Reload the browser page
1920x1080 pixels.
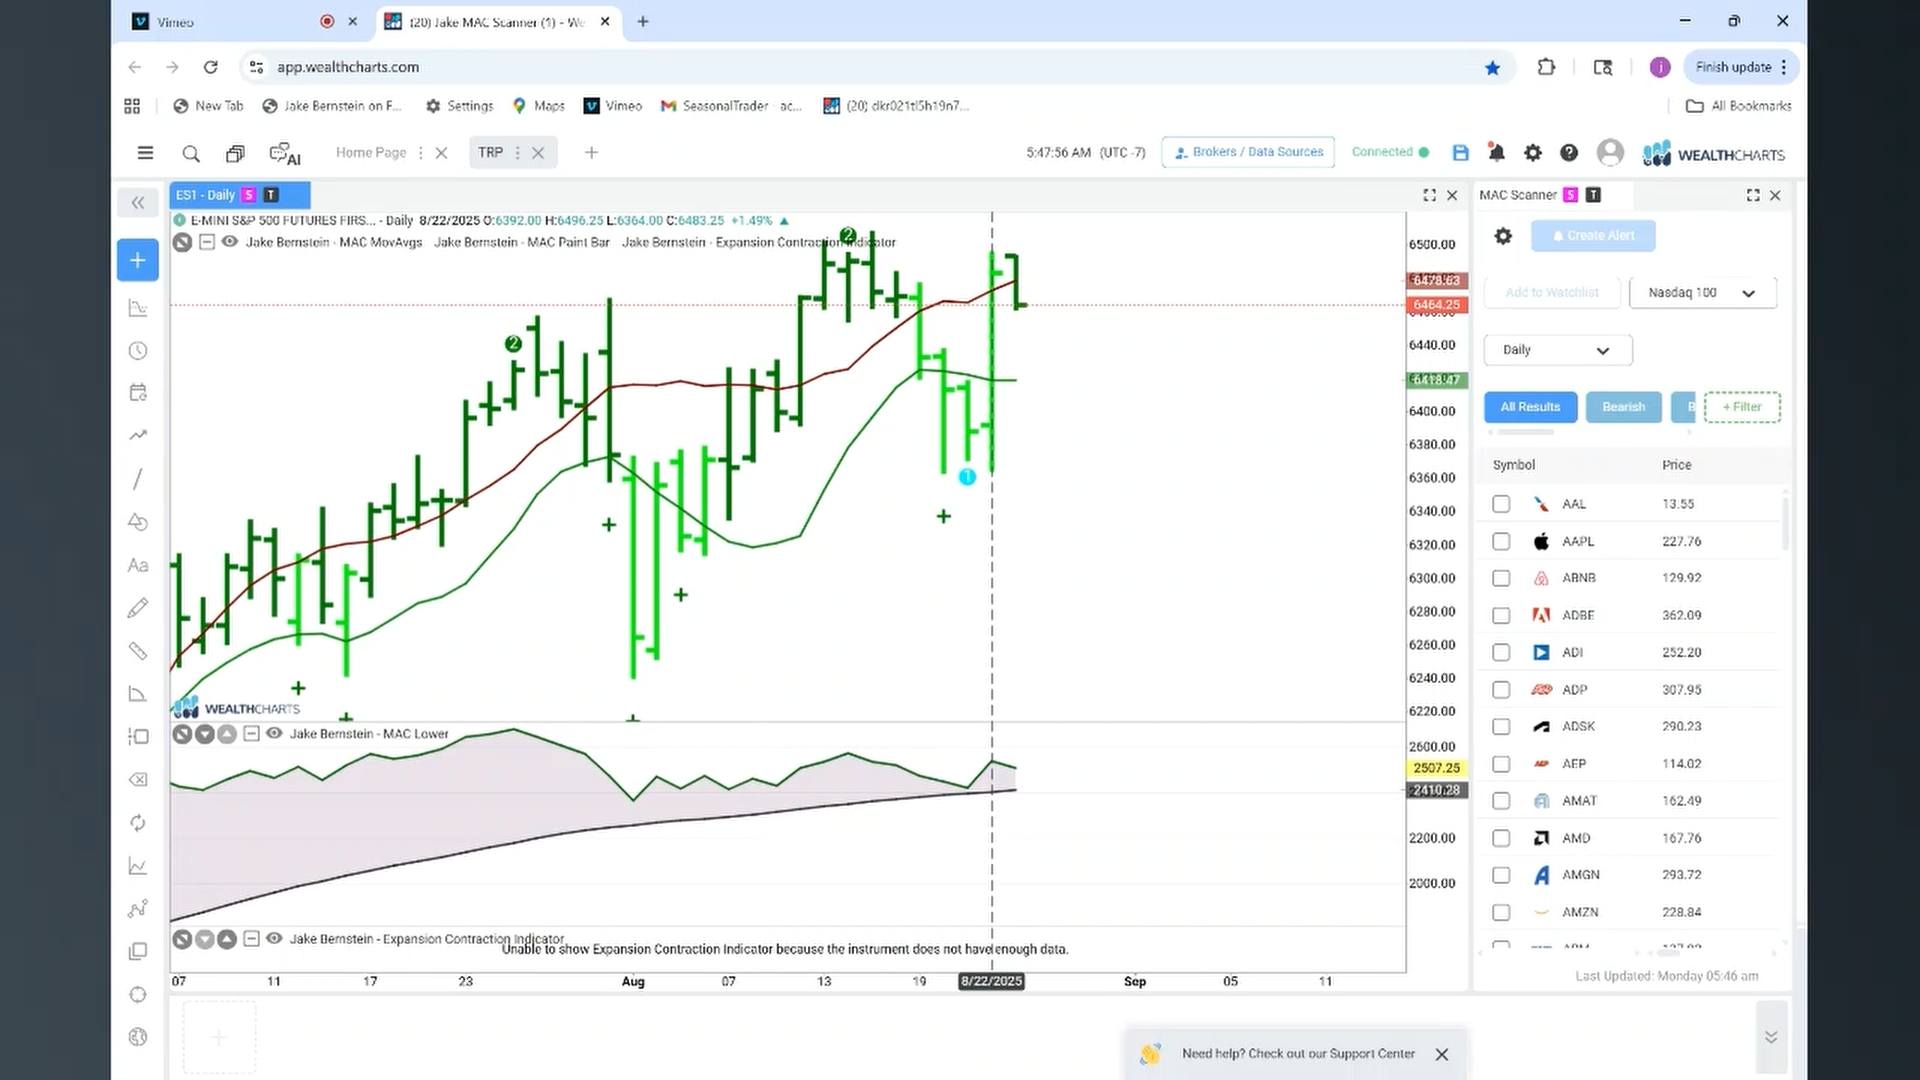coord(210,67)
